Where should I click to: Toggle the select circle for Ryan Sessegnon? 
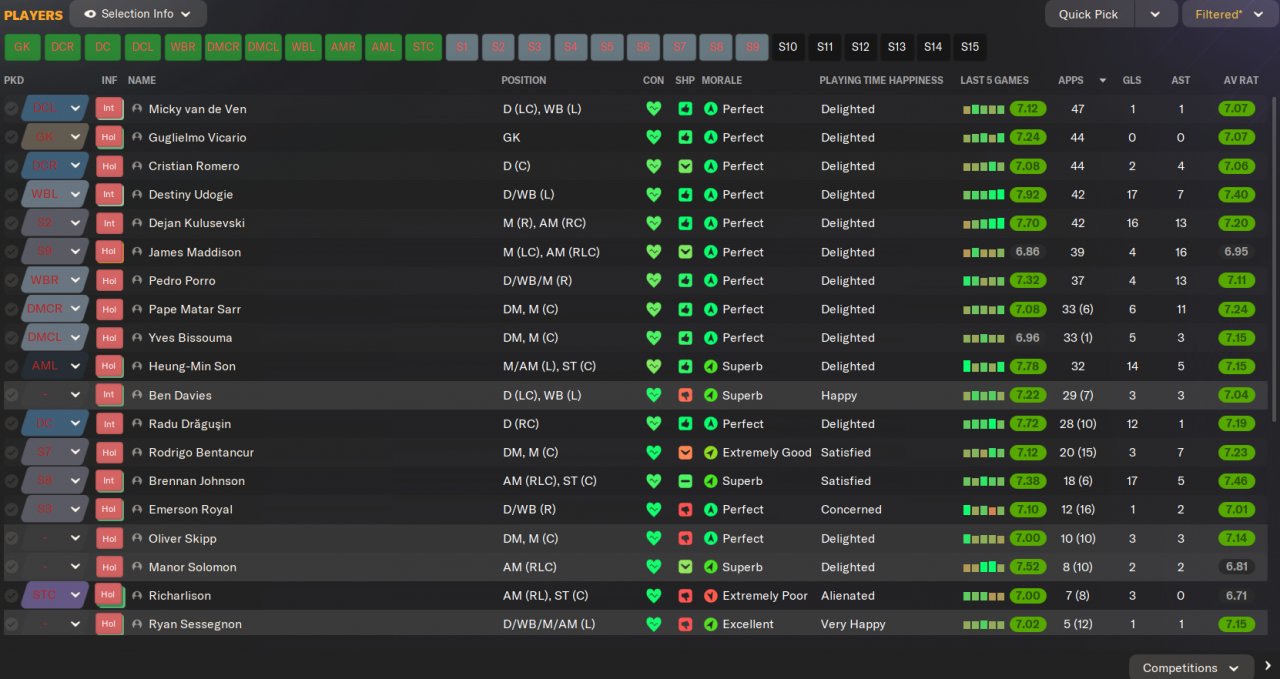tap(11, 624)
